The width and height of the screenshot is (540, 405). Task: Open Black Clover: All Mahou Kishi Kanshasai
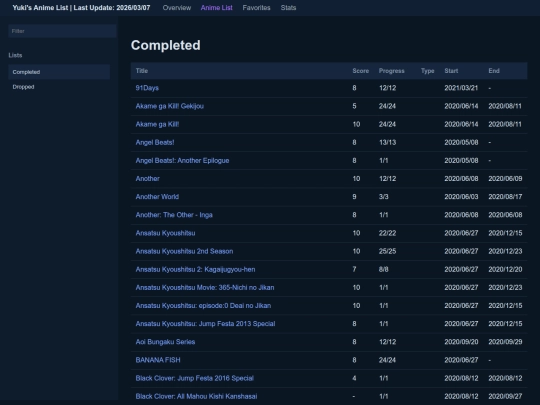click(x=196, y=396)
